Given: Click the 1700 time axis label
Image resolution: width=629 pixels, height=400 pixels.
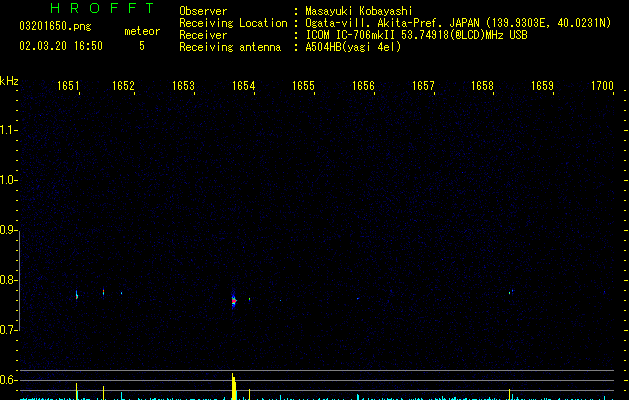Looking at the screenshot, I should coord(603,86).
